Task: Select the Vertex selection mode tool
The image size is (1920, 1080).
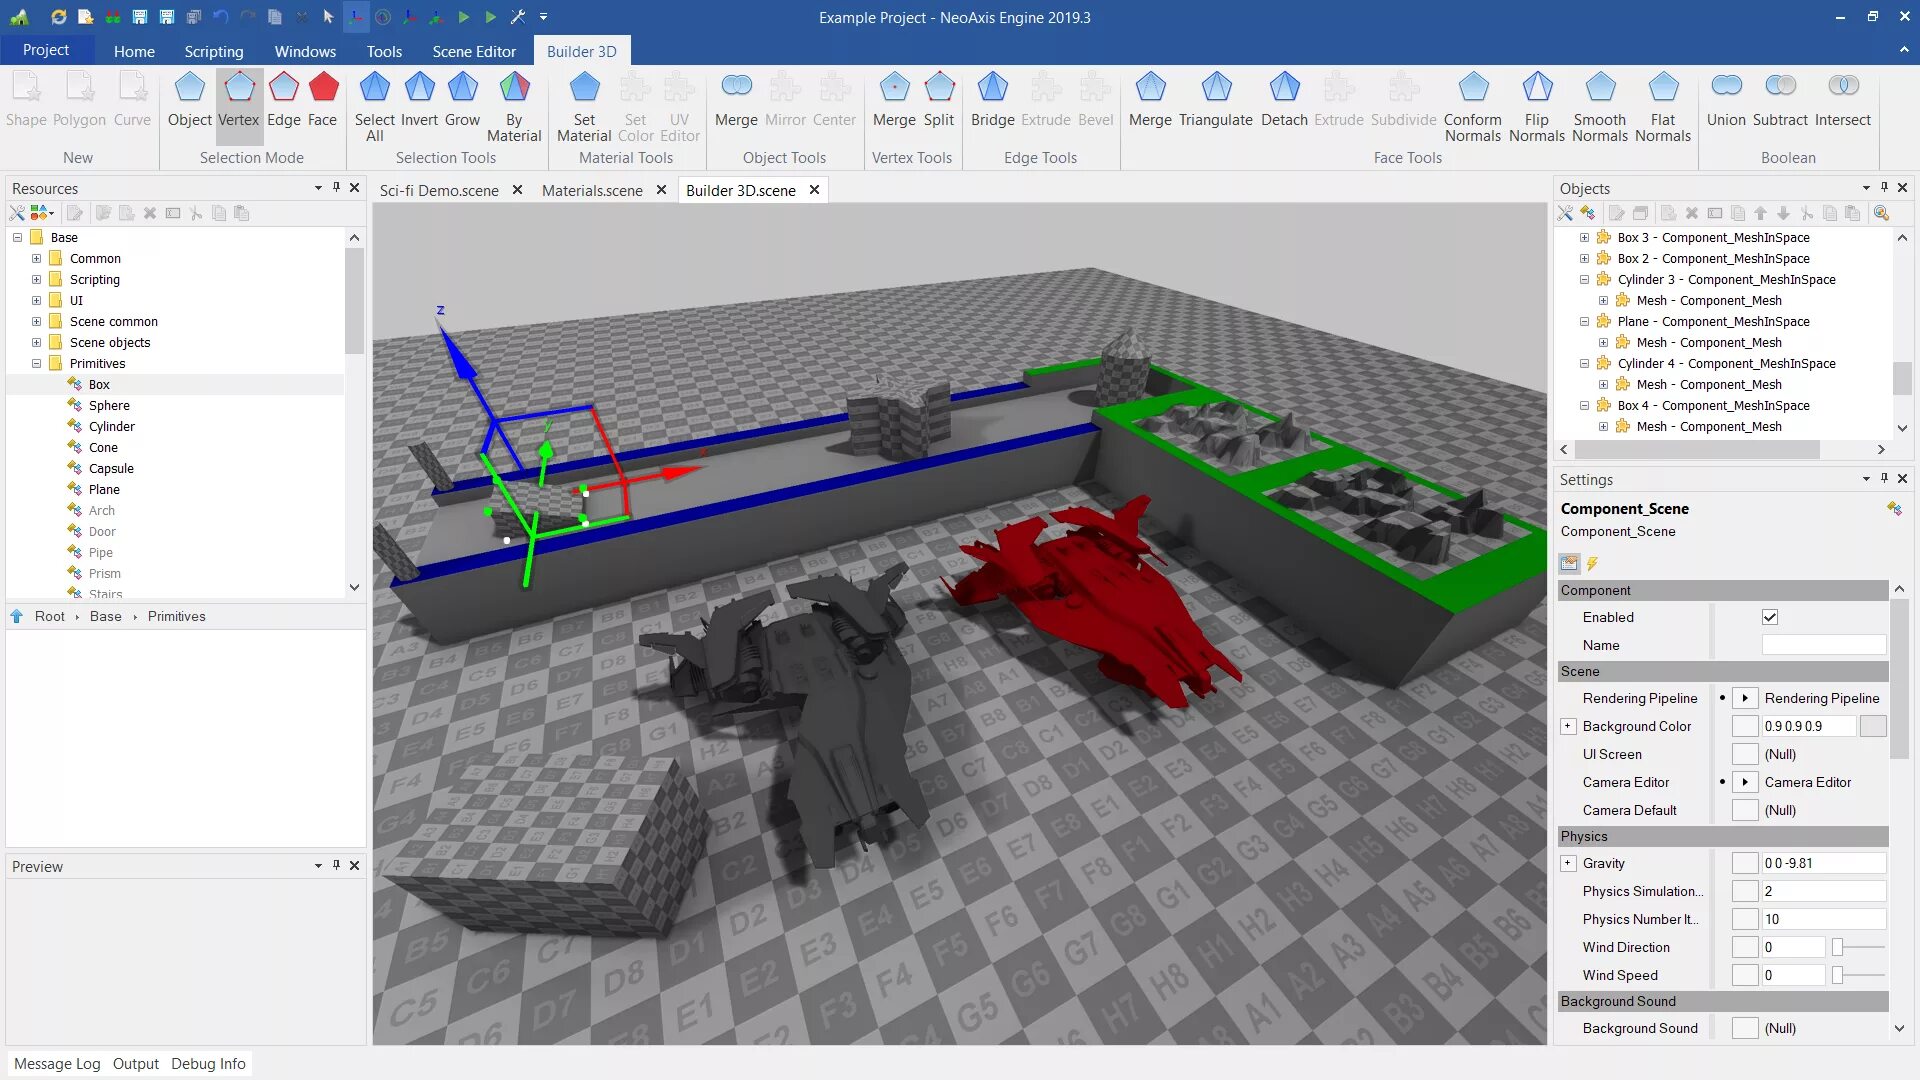Action: (237, 99)
